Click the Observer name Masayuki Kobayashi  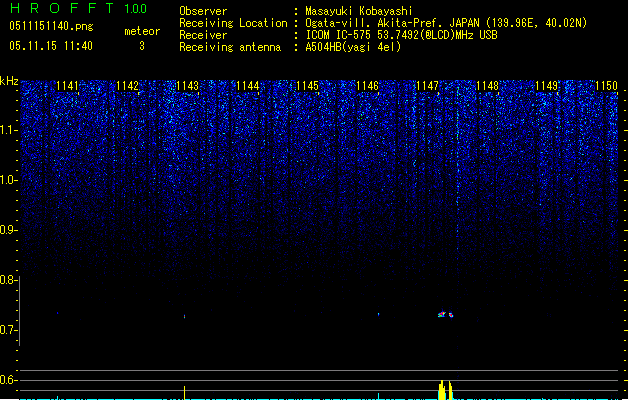point(358,11)
